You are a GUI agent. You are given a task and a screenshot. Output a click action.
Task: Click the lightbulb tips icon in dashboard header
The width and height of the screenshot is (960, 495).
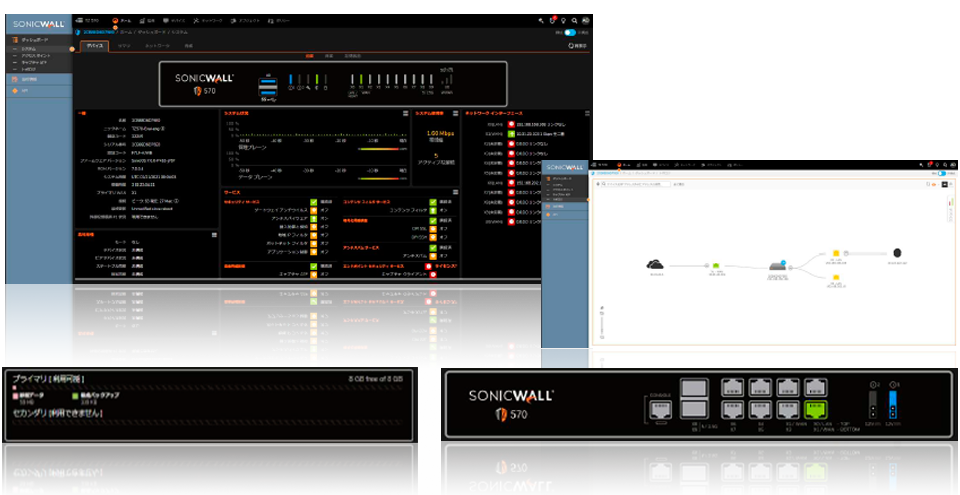(563, 20)
